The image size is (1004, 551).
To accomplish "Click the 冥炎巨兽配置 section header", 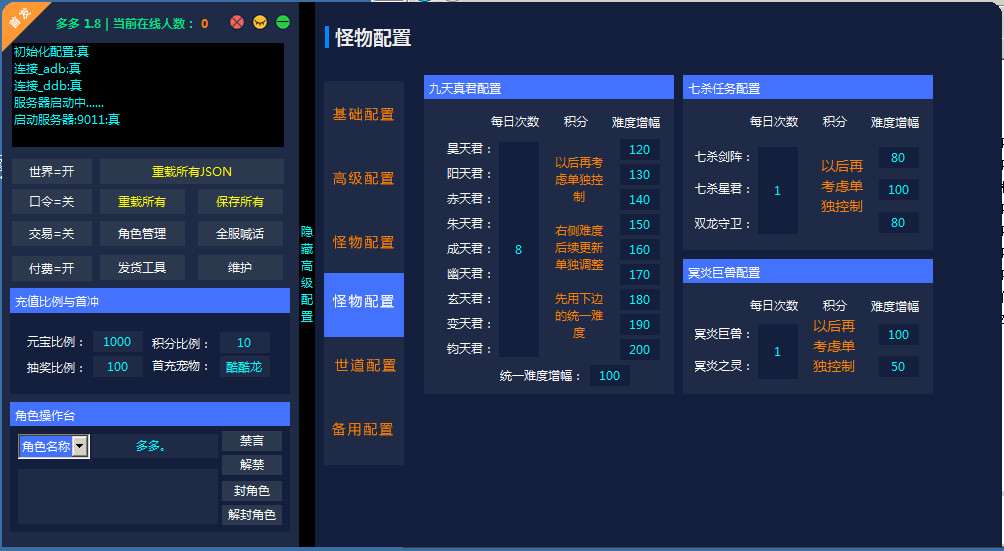I will [x=808, y=271].
